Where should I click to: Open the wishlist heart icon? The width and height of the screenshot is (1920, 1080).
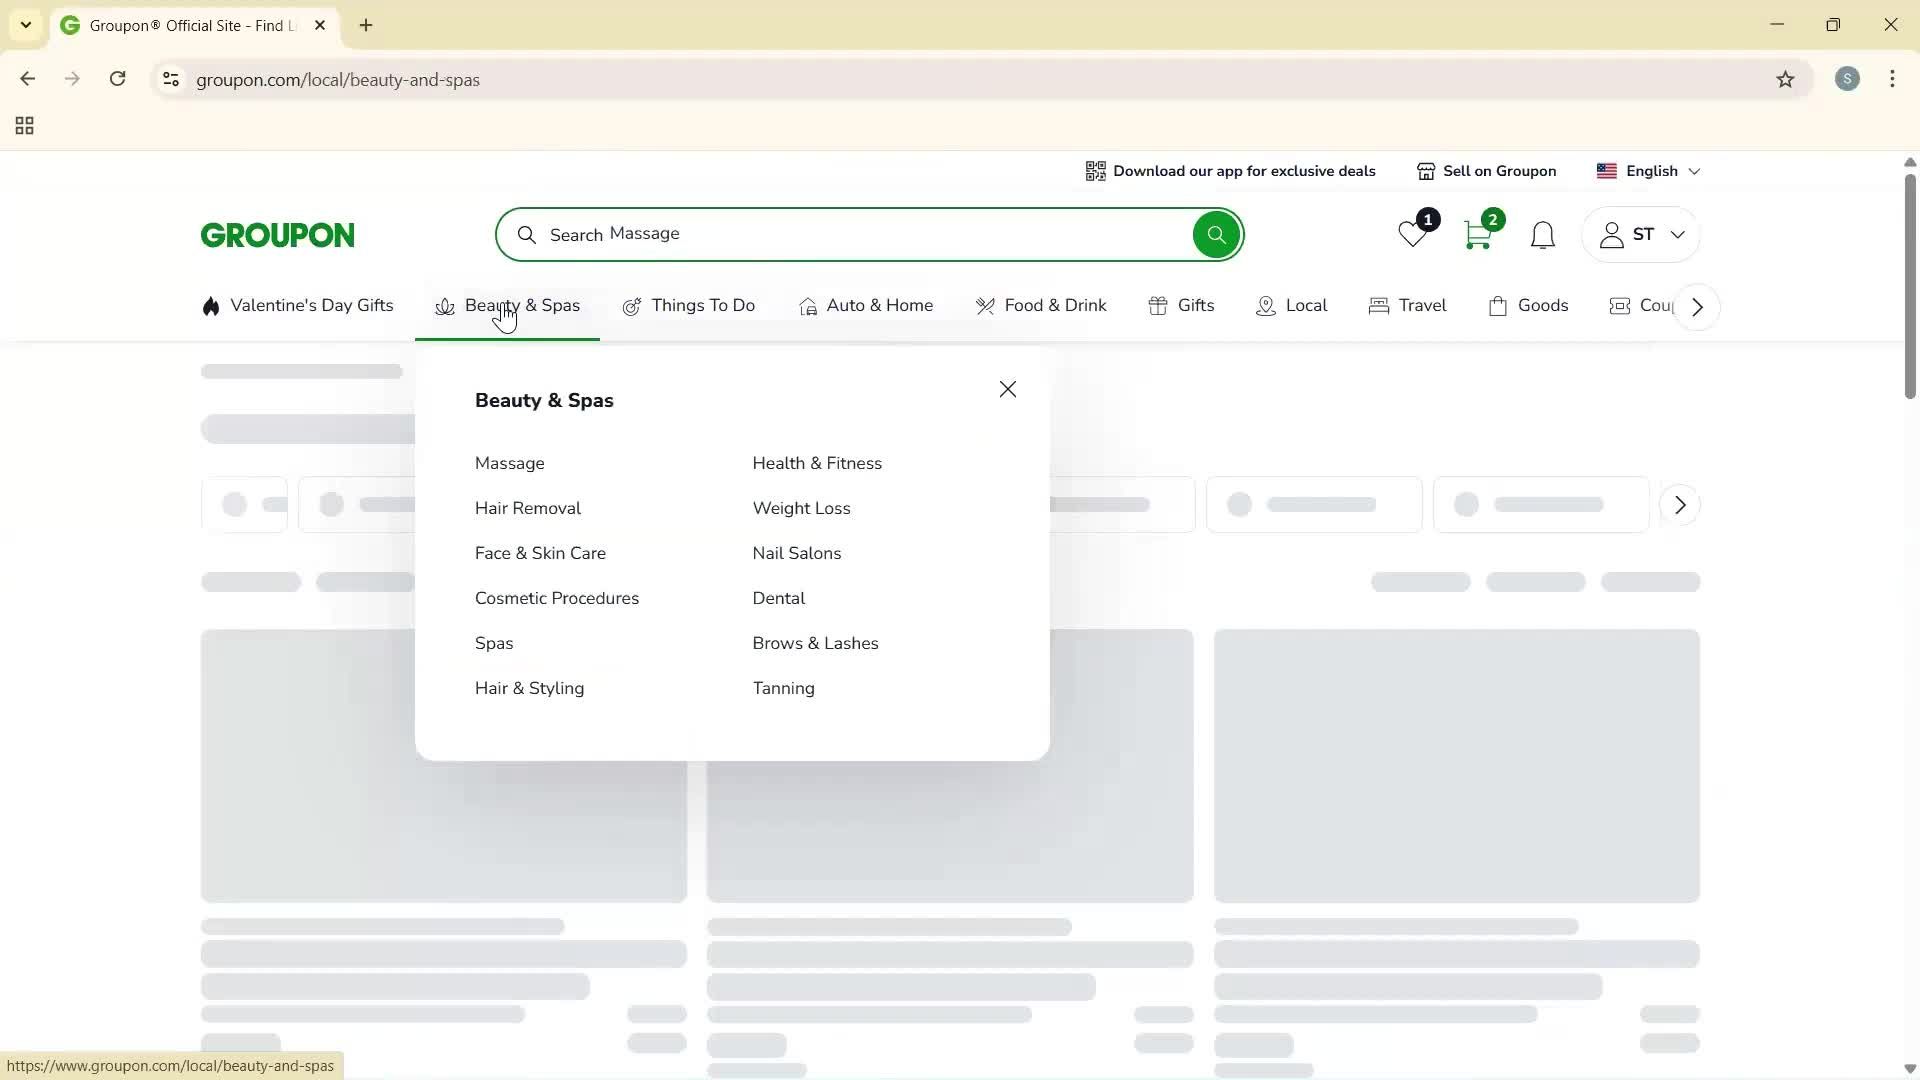(1411, 235)
